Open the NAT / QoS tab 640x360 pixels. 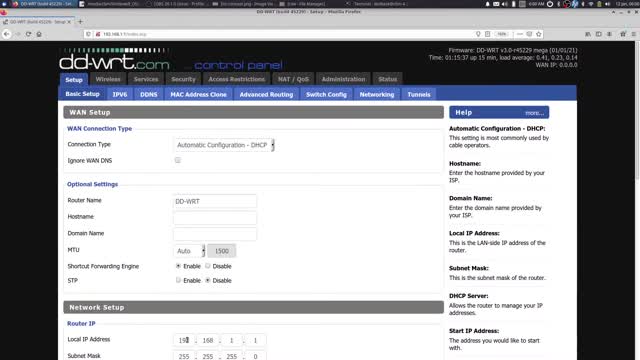pos(293,79)
